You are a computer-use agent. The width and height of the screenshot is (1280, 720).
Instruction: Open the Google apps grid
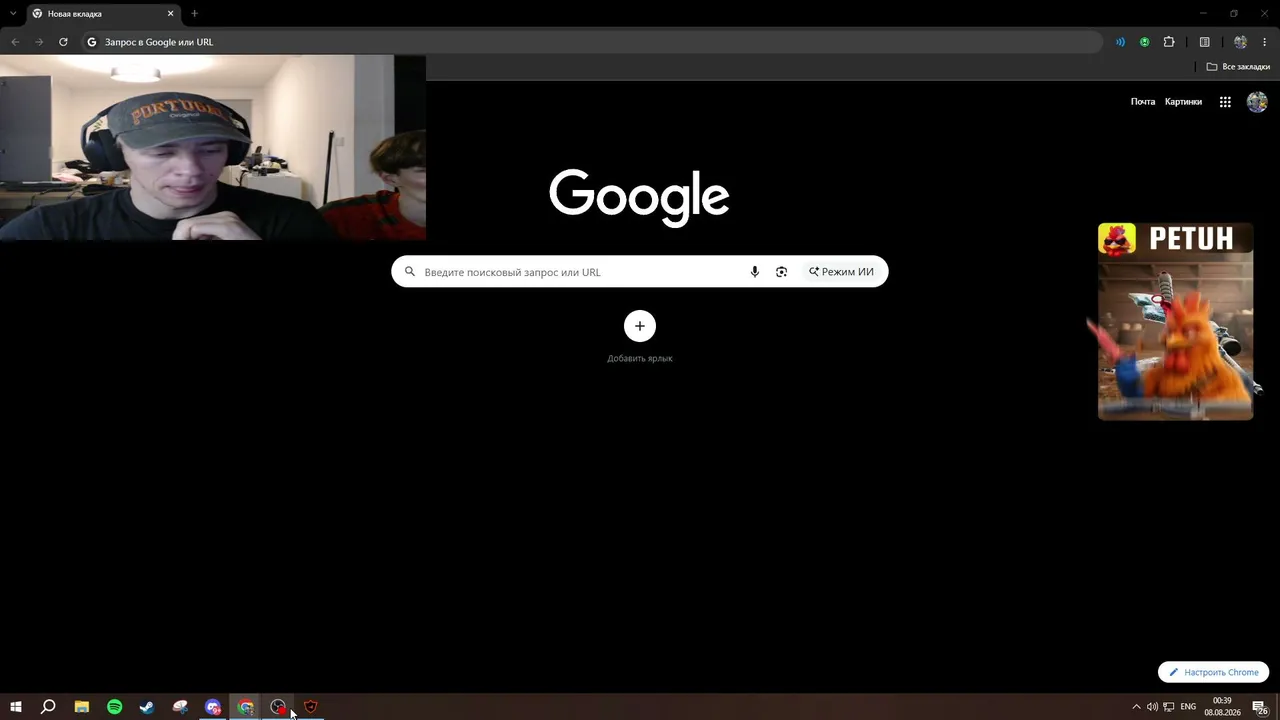point(1225,102)
